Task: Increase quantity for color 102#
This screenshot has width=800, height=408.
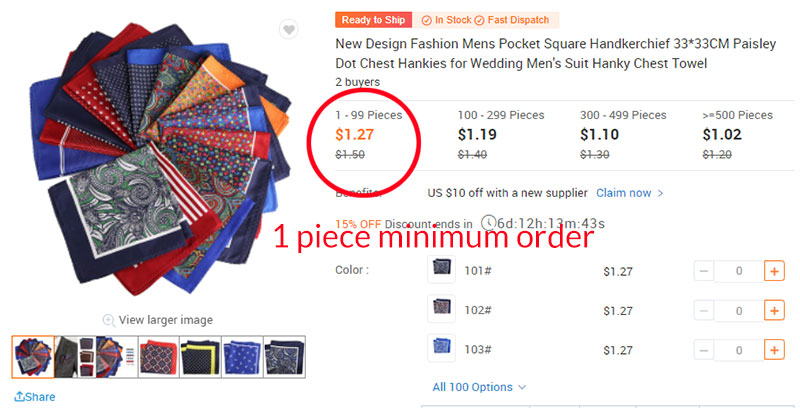Action: 774,310
